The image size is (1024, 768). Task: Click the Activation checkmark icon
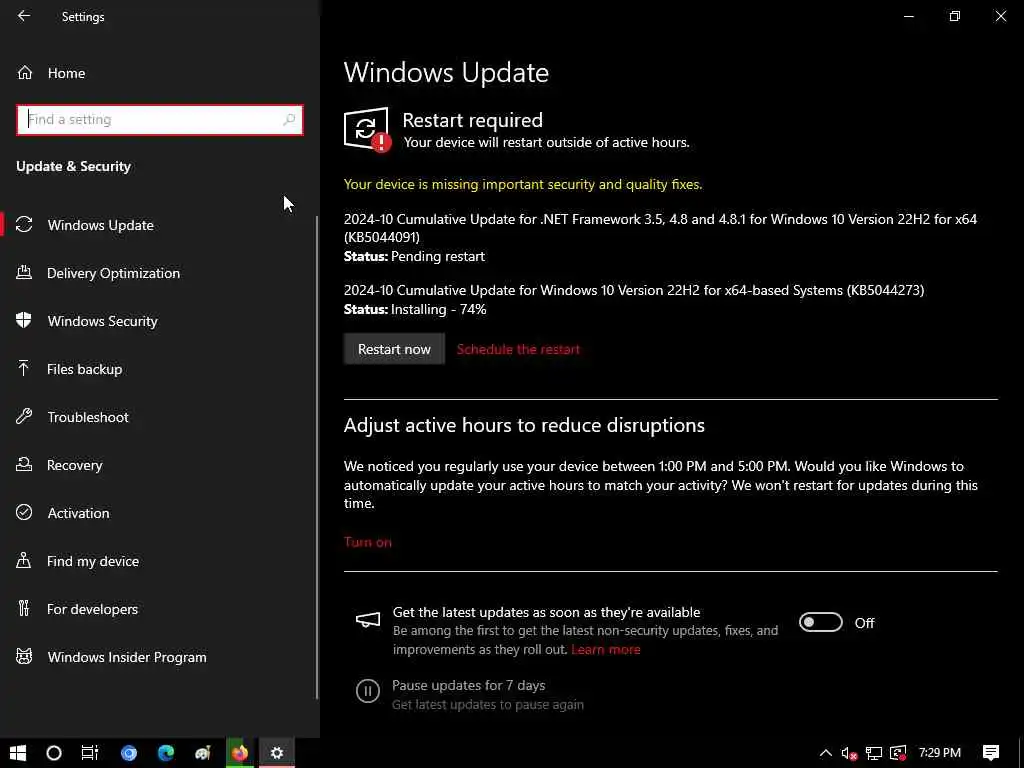coord(24,513)
